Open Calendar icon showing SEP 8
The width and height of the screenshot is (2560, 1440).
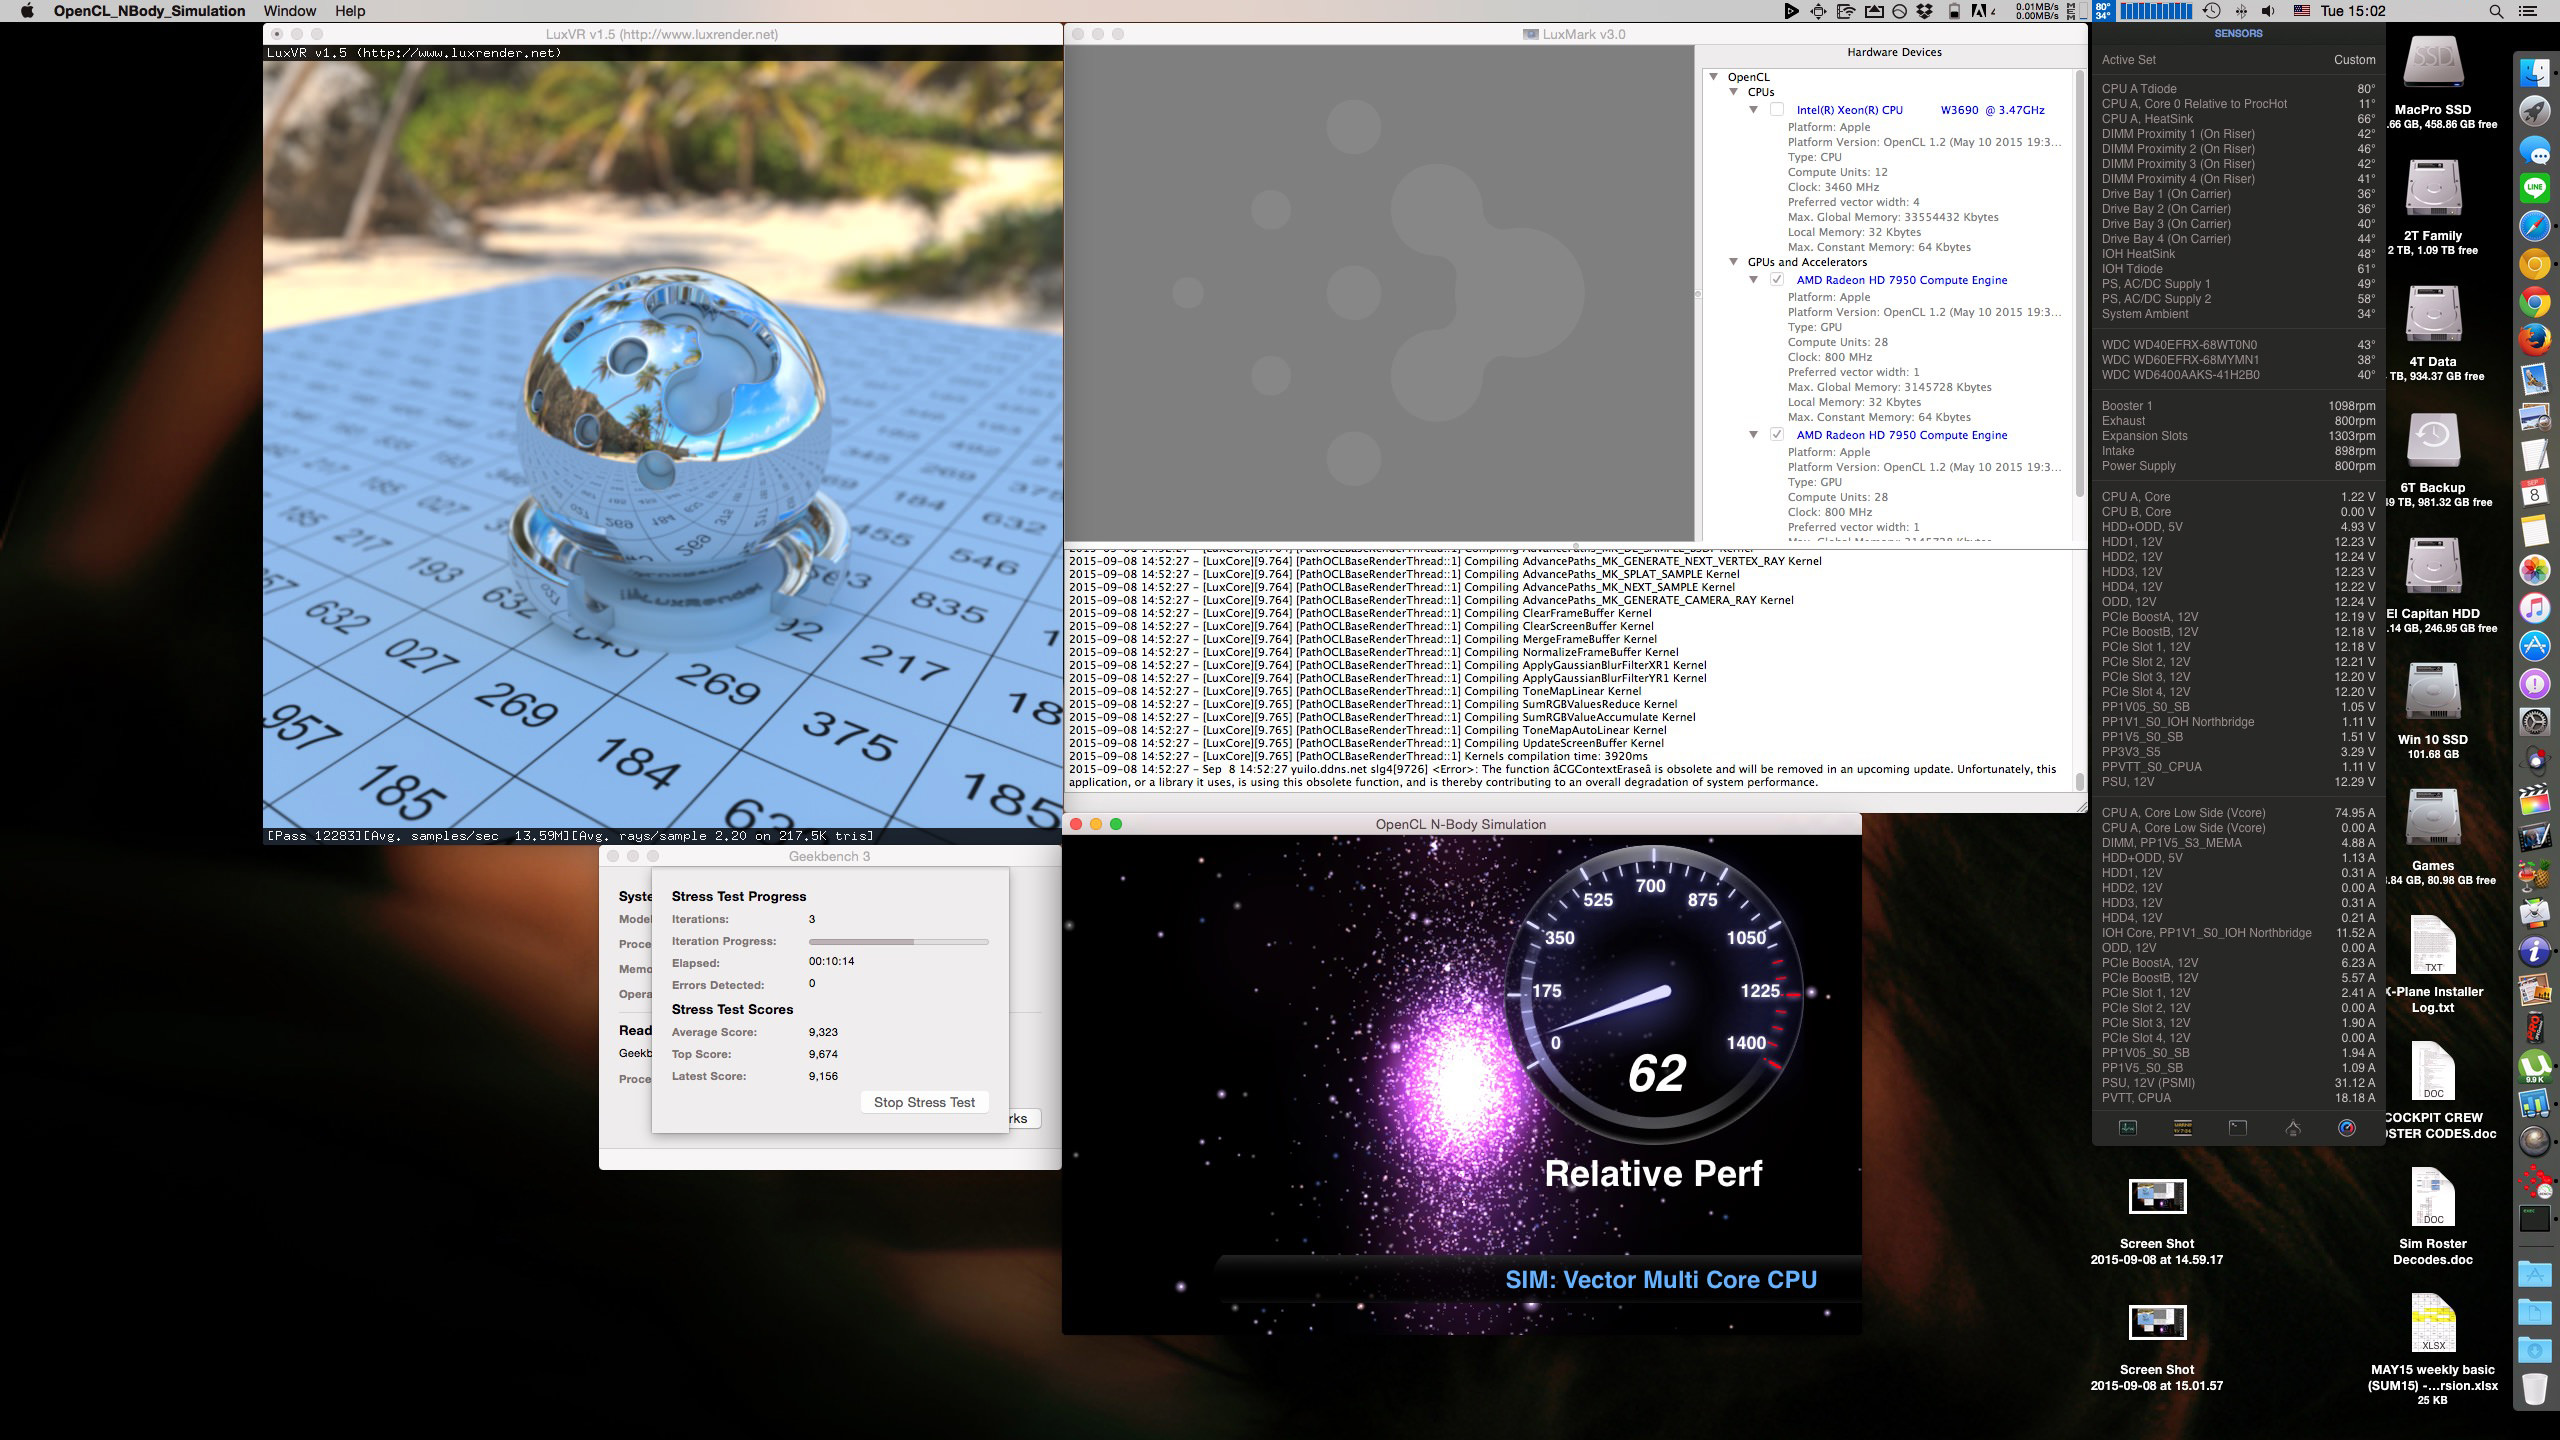(2535, 494)
